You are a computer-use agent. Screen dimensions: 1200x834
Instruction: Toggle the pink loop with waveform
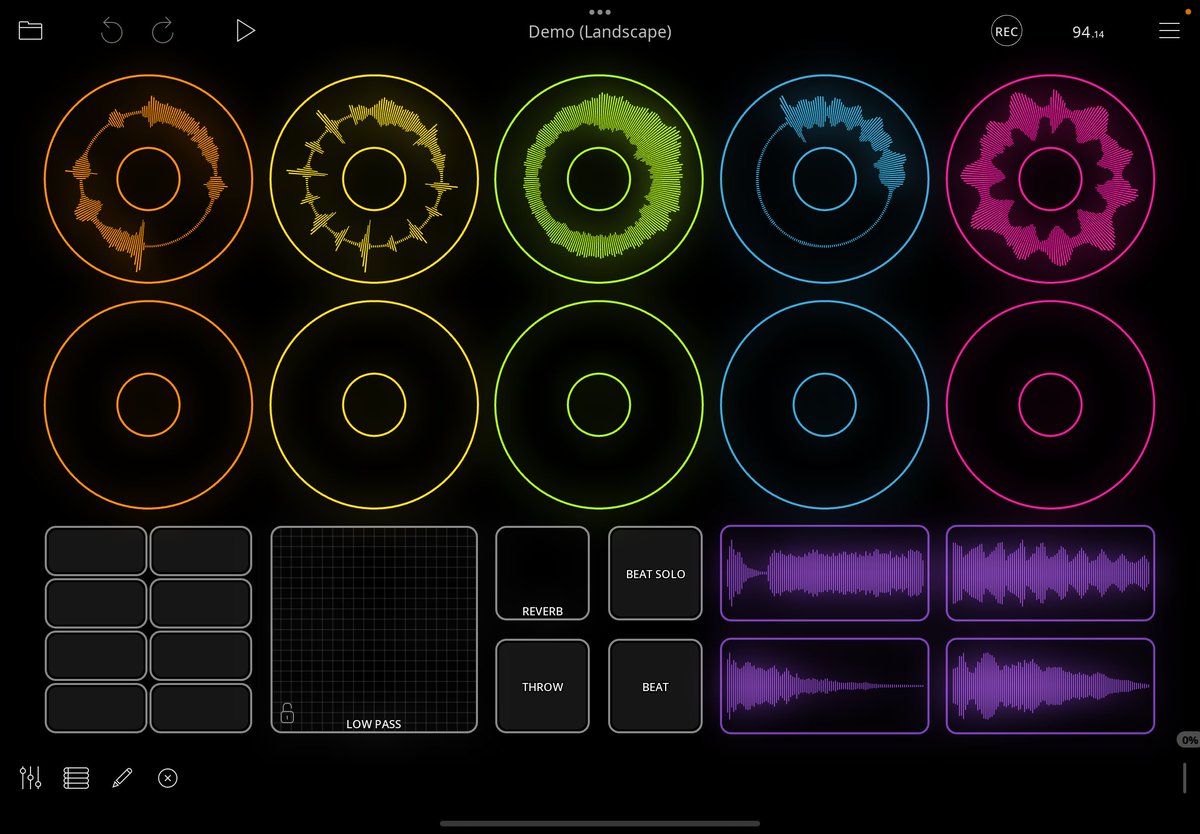tap(1050, 179)
